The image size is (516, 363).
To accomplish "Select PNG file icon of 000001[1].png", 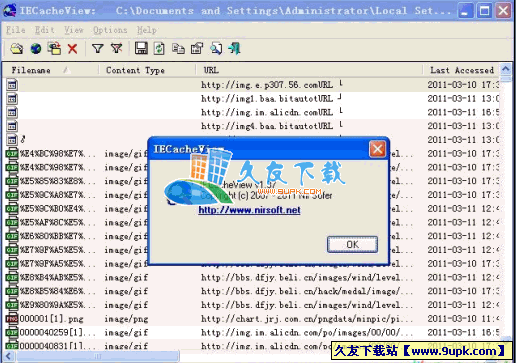I will (12, 319).
